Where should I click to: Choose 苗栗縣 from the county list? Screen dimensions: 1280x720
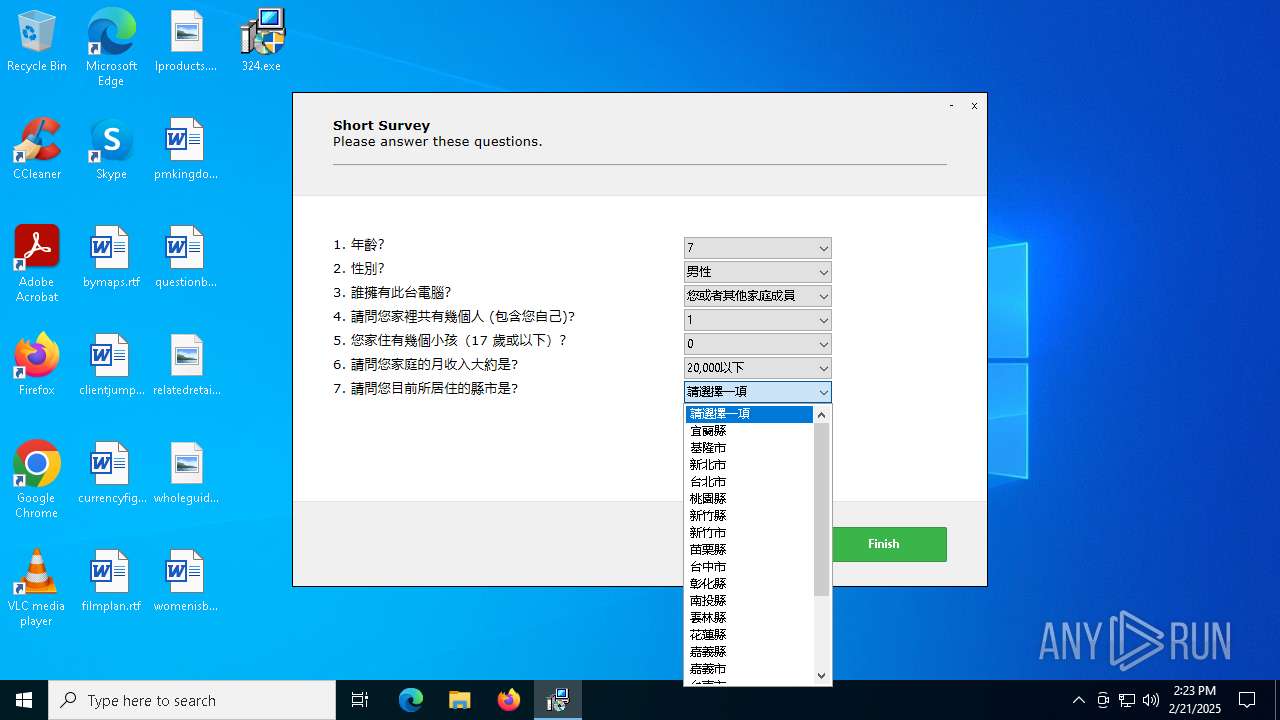click(749, 550)
